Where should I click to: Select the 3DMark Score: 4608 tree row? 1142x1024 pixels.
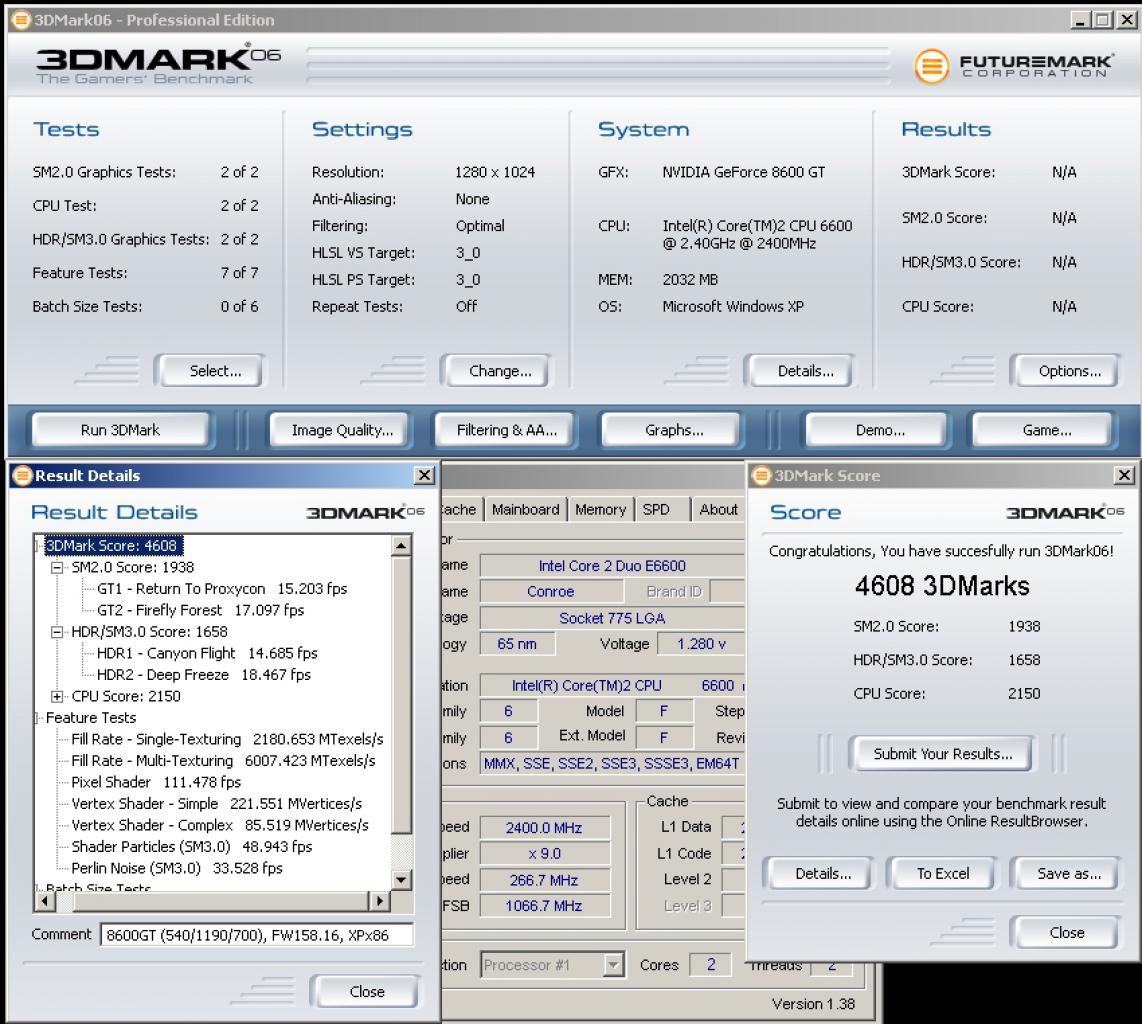click(x=111, y=546)
